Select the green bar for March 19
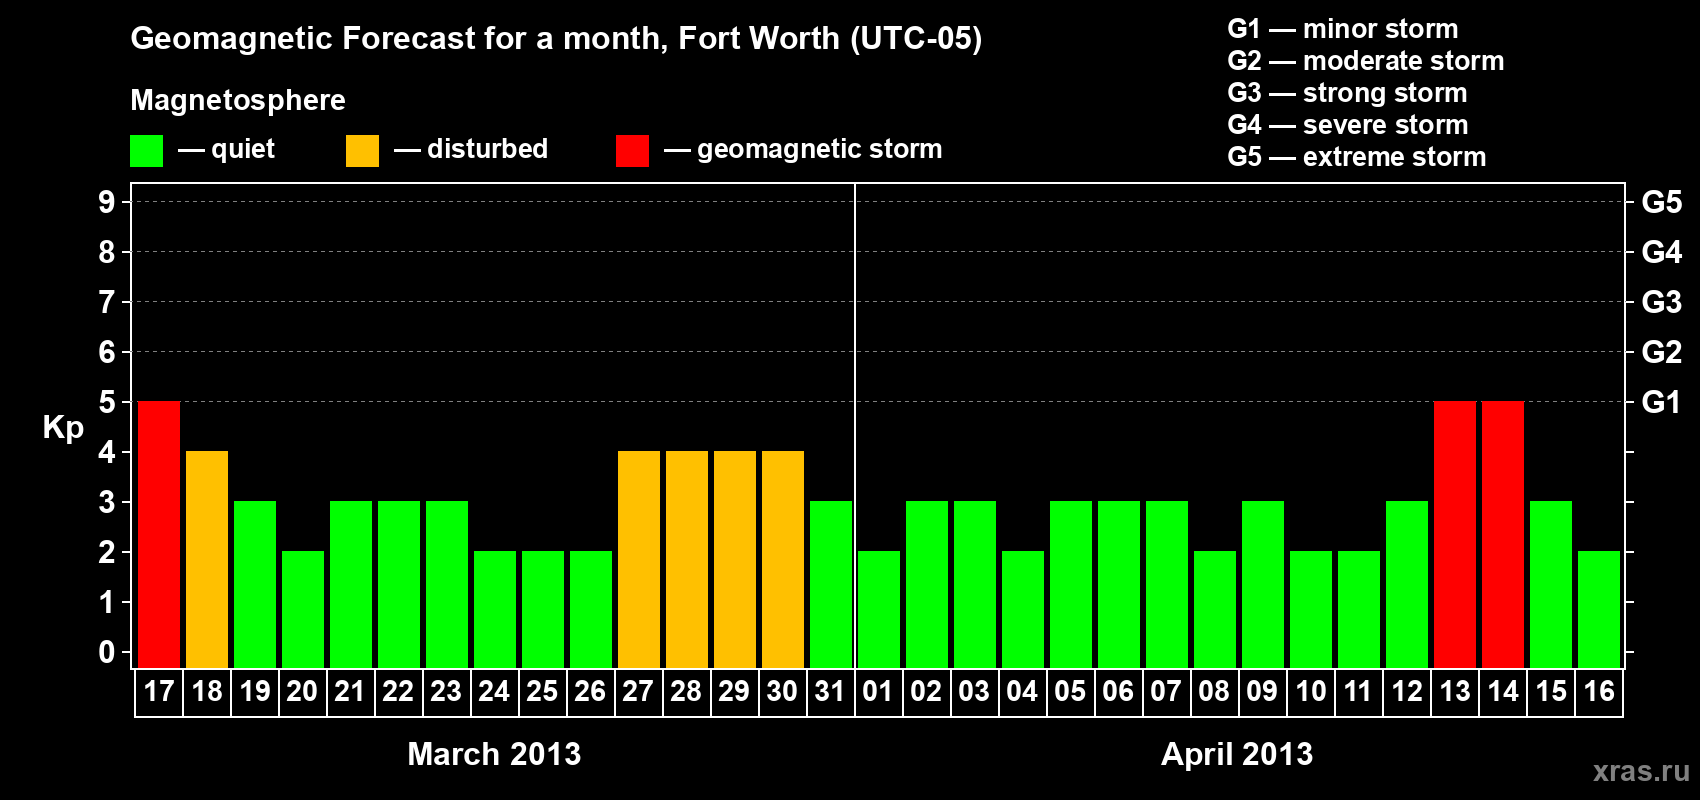 click(255, 584)
